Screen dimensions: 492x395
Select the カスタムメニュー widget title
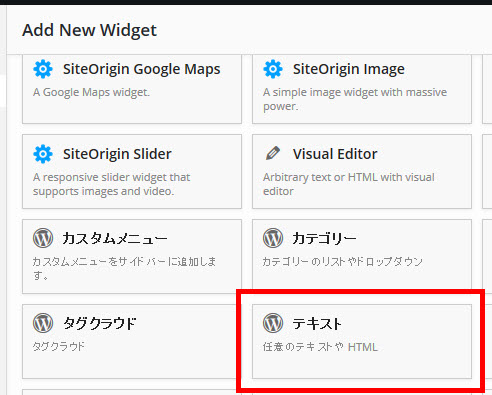[x=115, y=239]
